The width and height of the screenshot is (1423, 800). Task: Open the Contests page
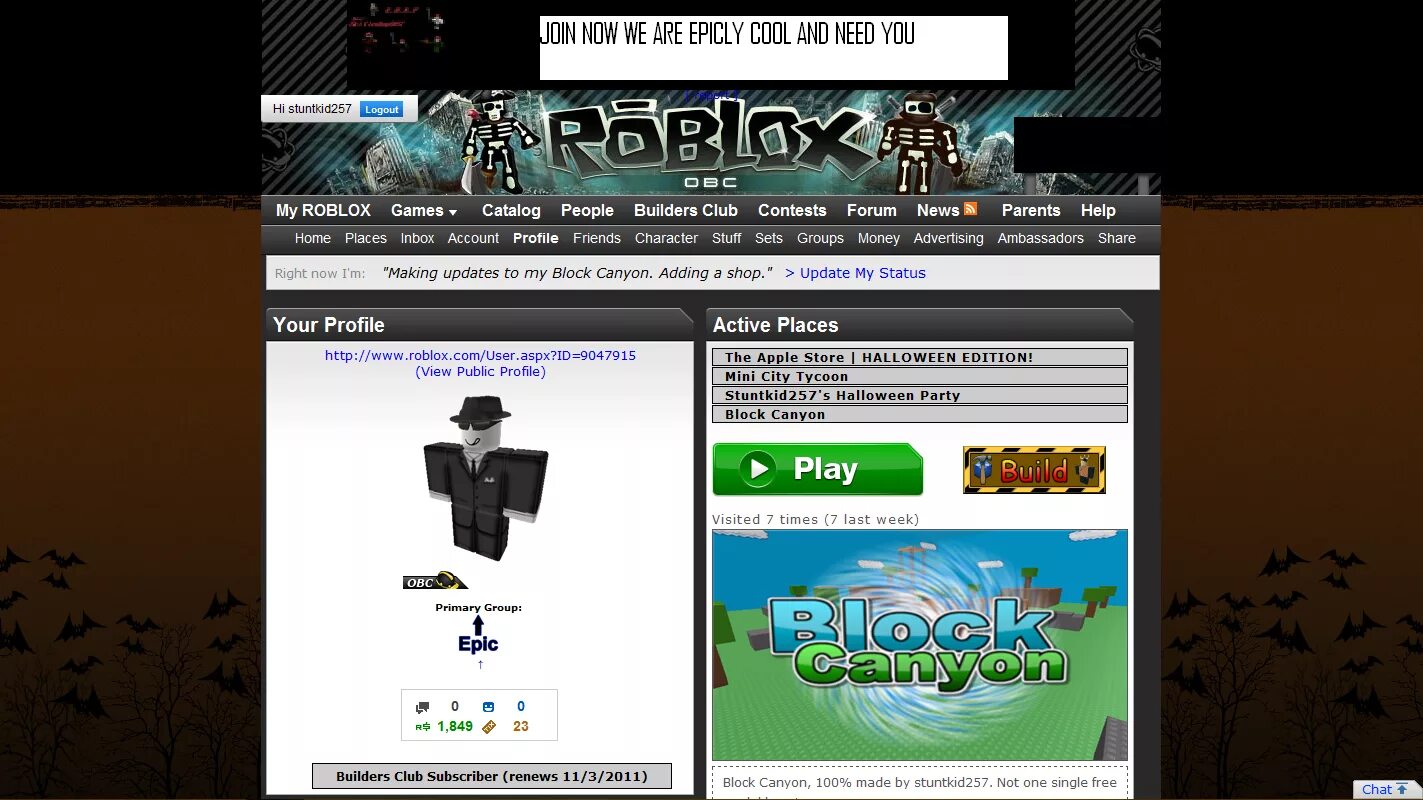click(792, 210)
